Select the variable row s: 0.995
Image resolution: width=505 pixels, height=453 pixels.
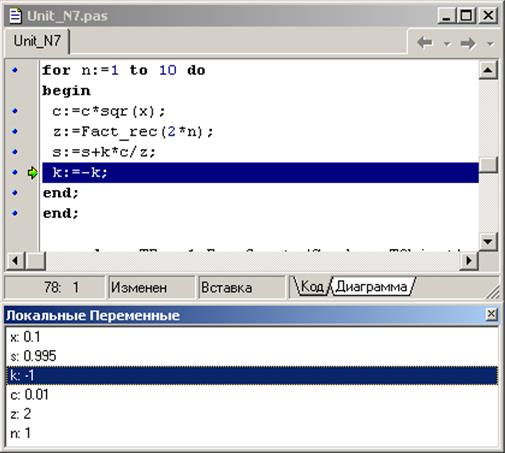point(252,356)
